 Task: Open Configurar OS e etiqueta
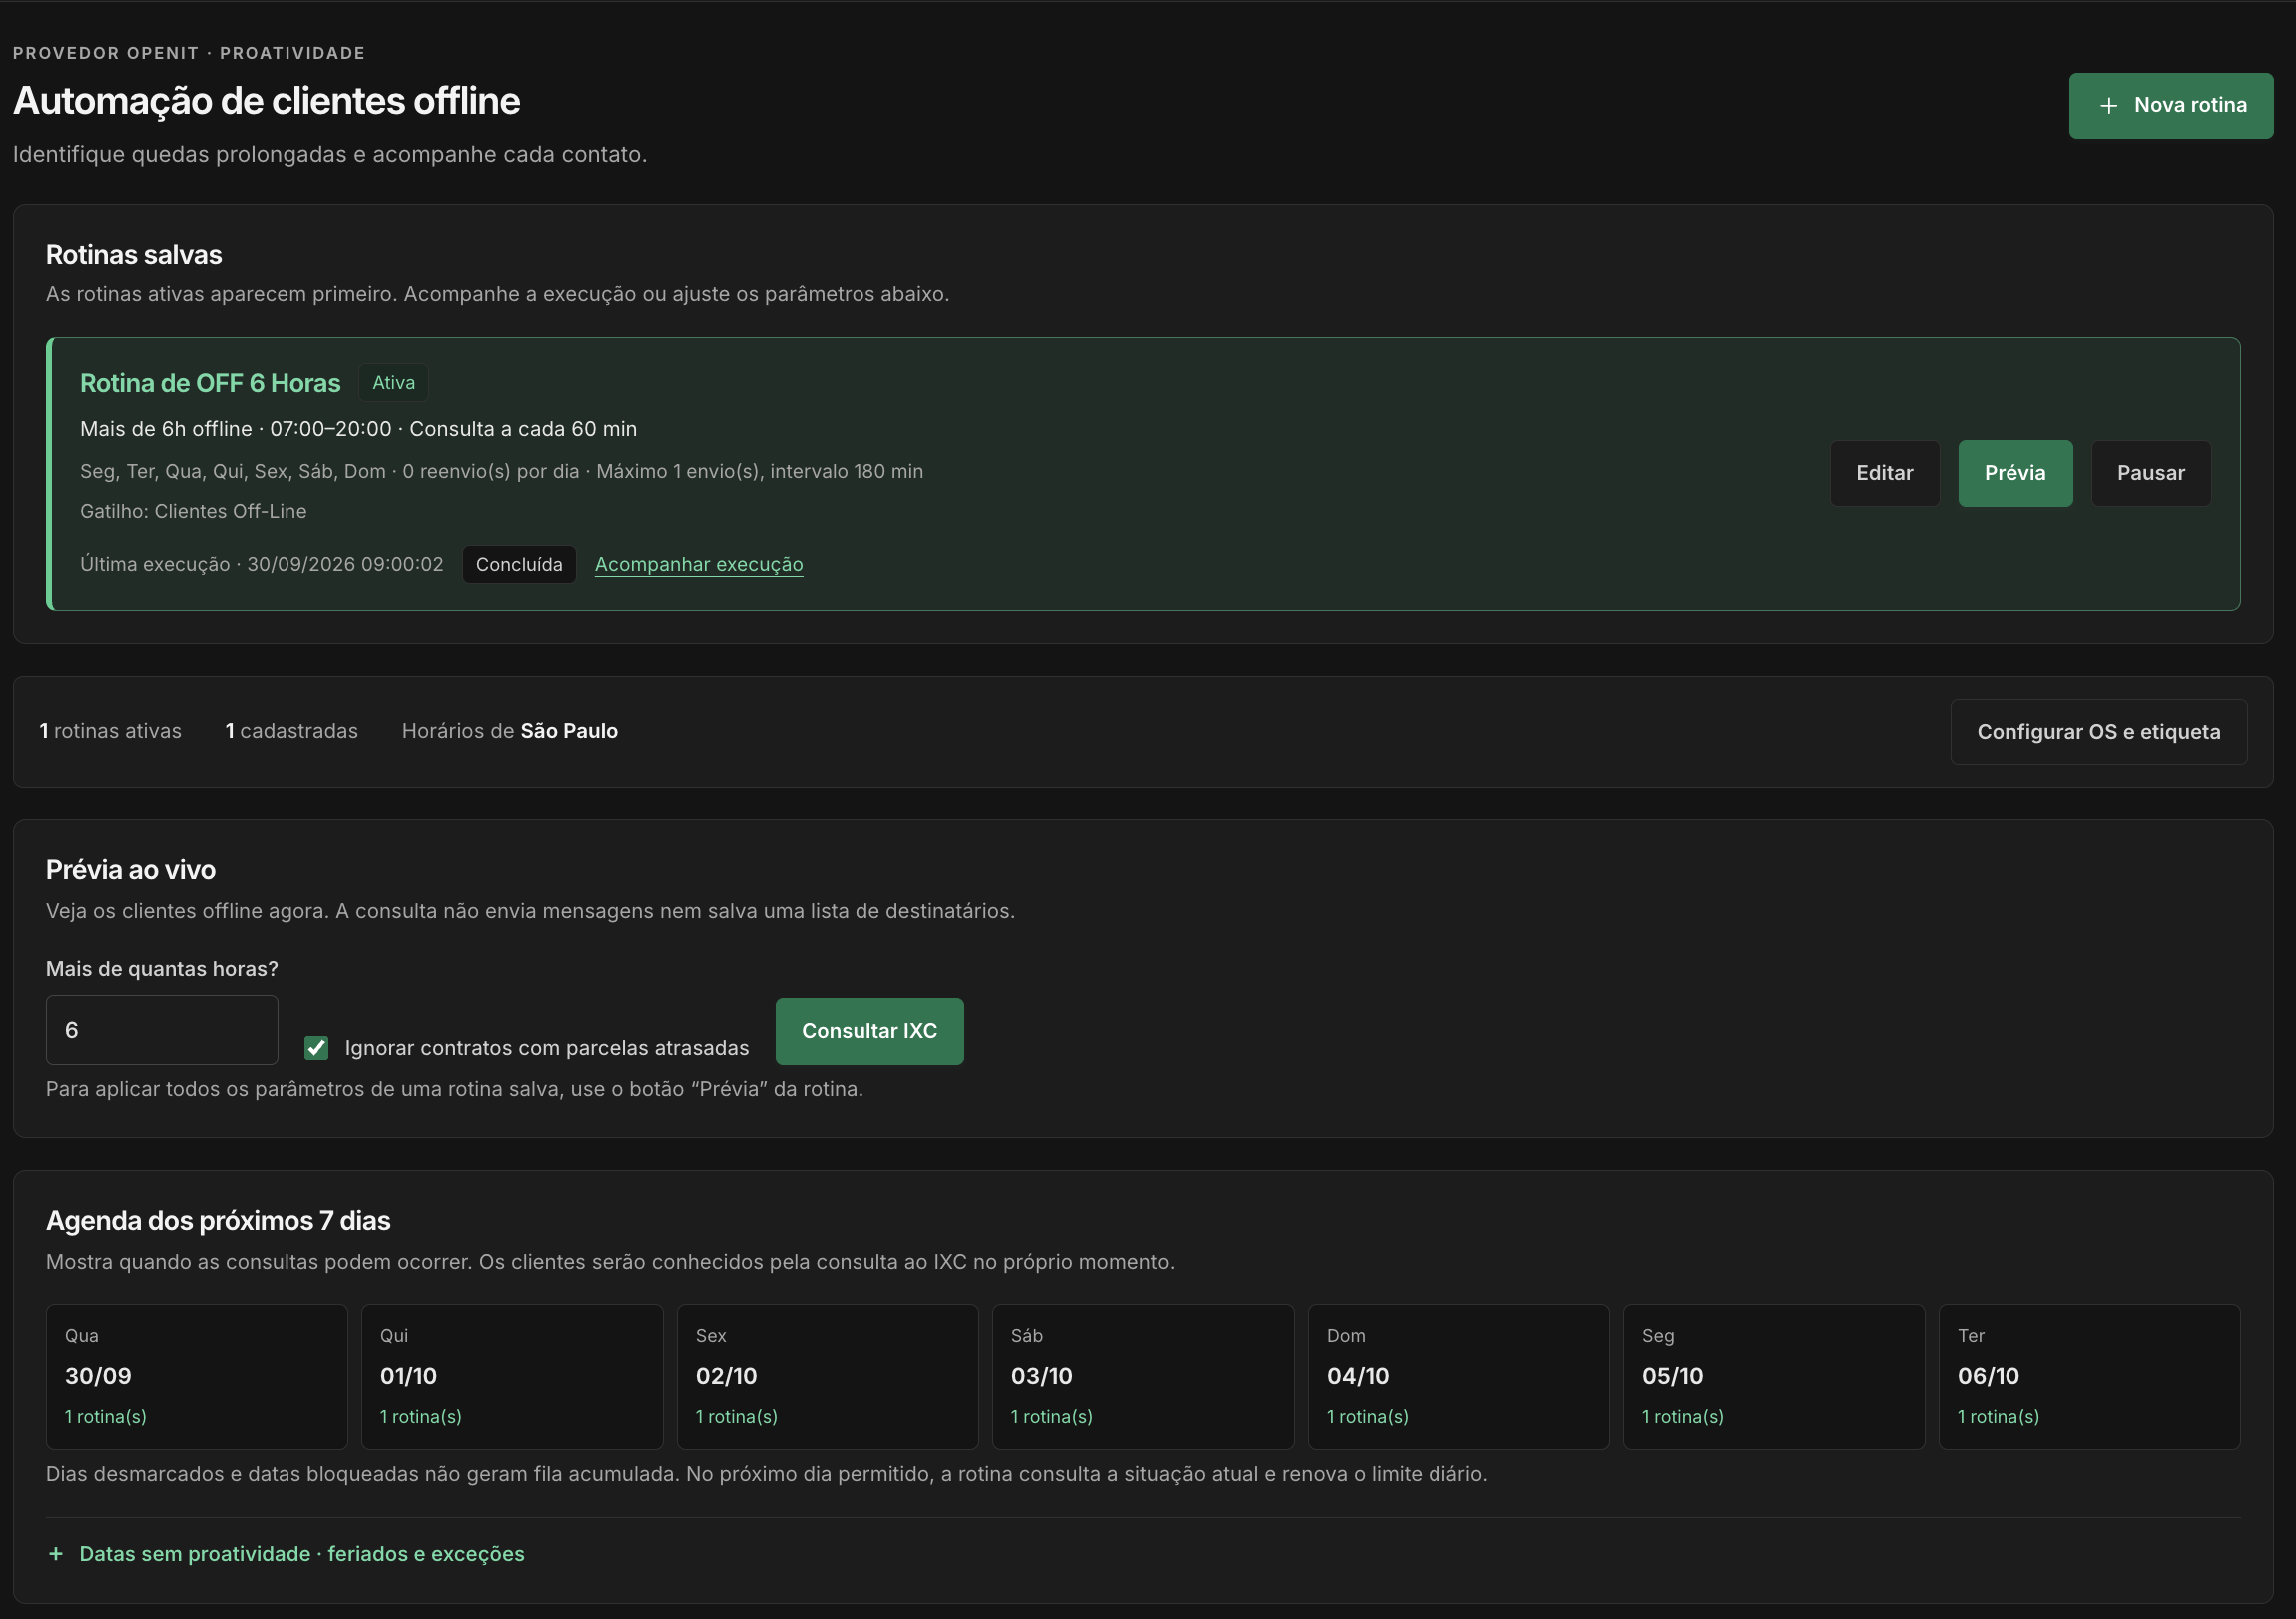pos(2098,731)
